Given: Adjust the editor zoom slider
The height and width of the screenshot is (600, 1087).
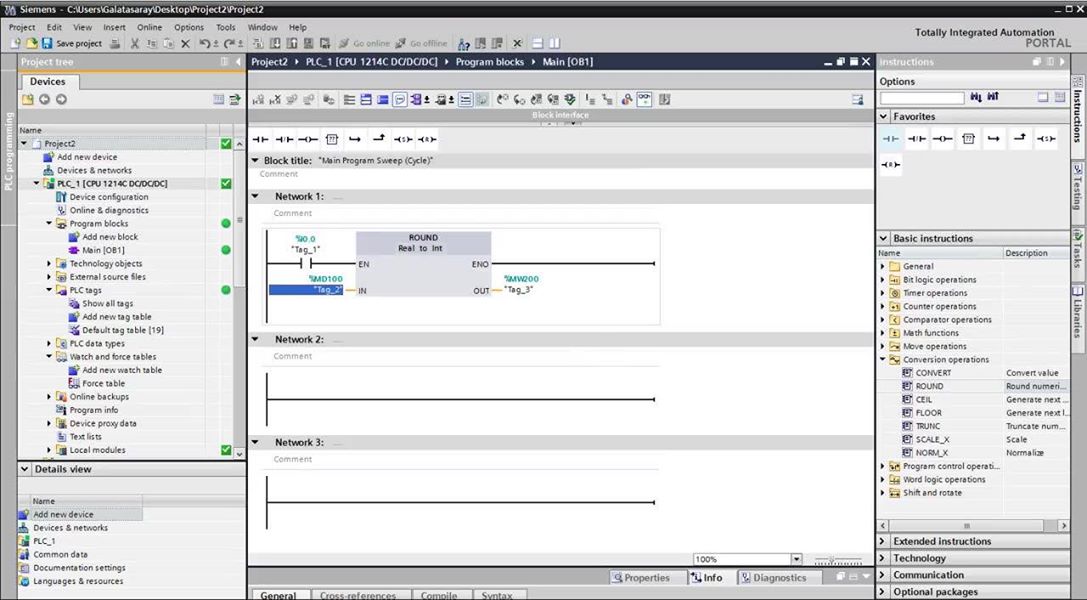Looking at the screenshot, I should [838, 559].
